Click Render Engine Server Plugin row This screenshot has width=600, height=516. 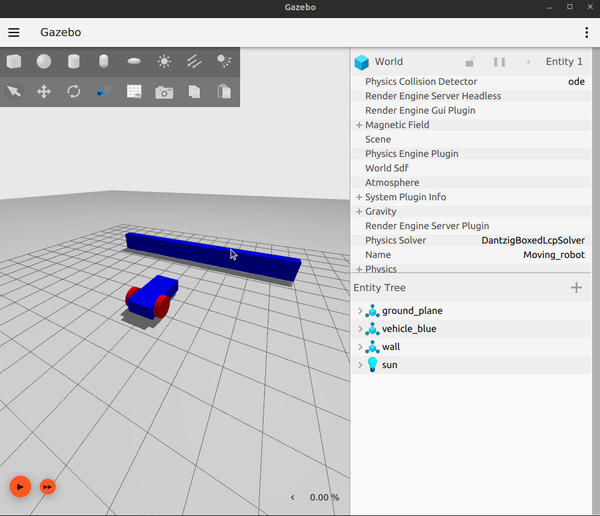[x=471, y=226]
